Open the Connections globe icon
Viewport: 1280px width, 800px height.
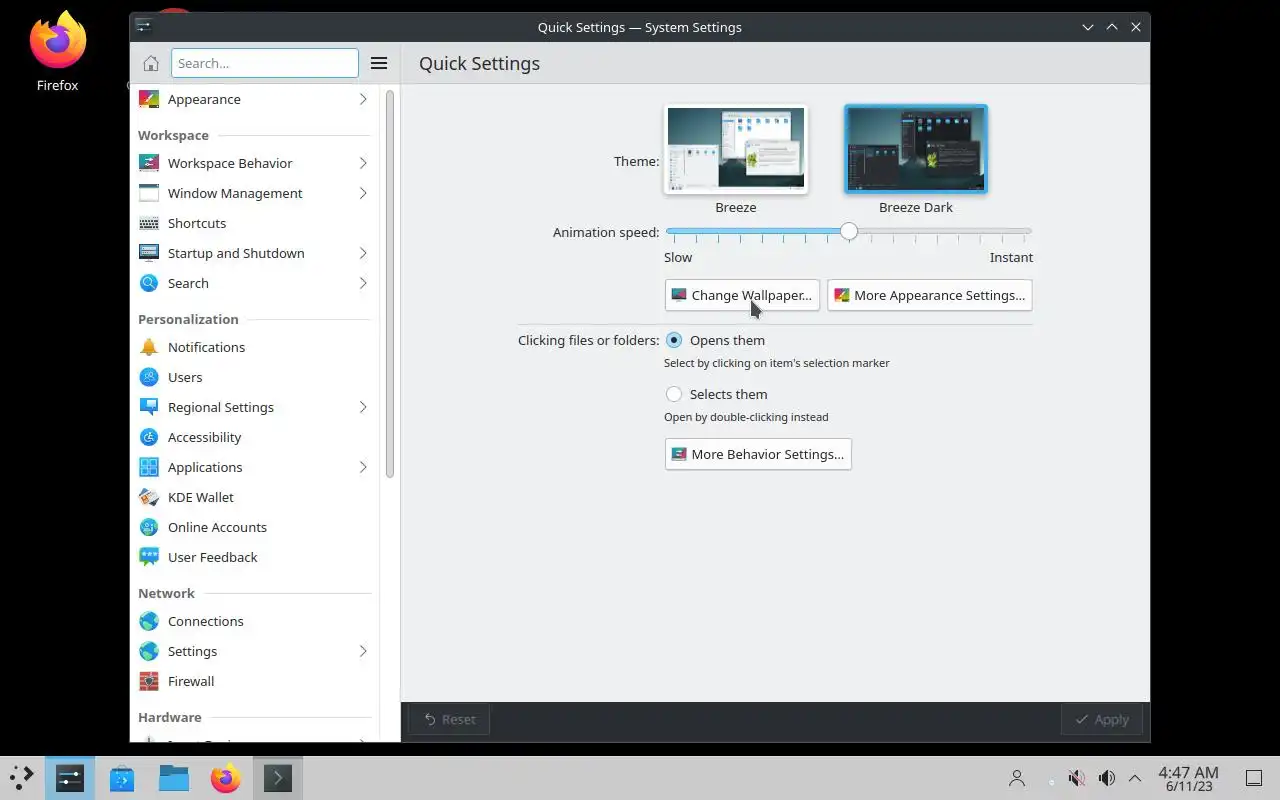[x=149, y=621]
